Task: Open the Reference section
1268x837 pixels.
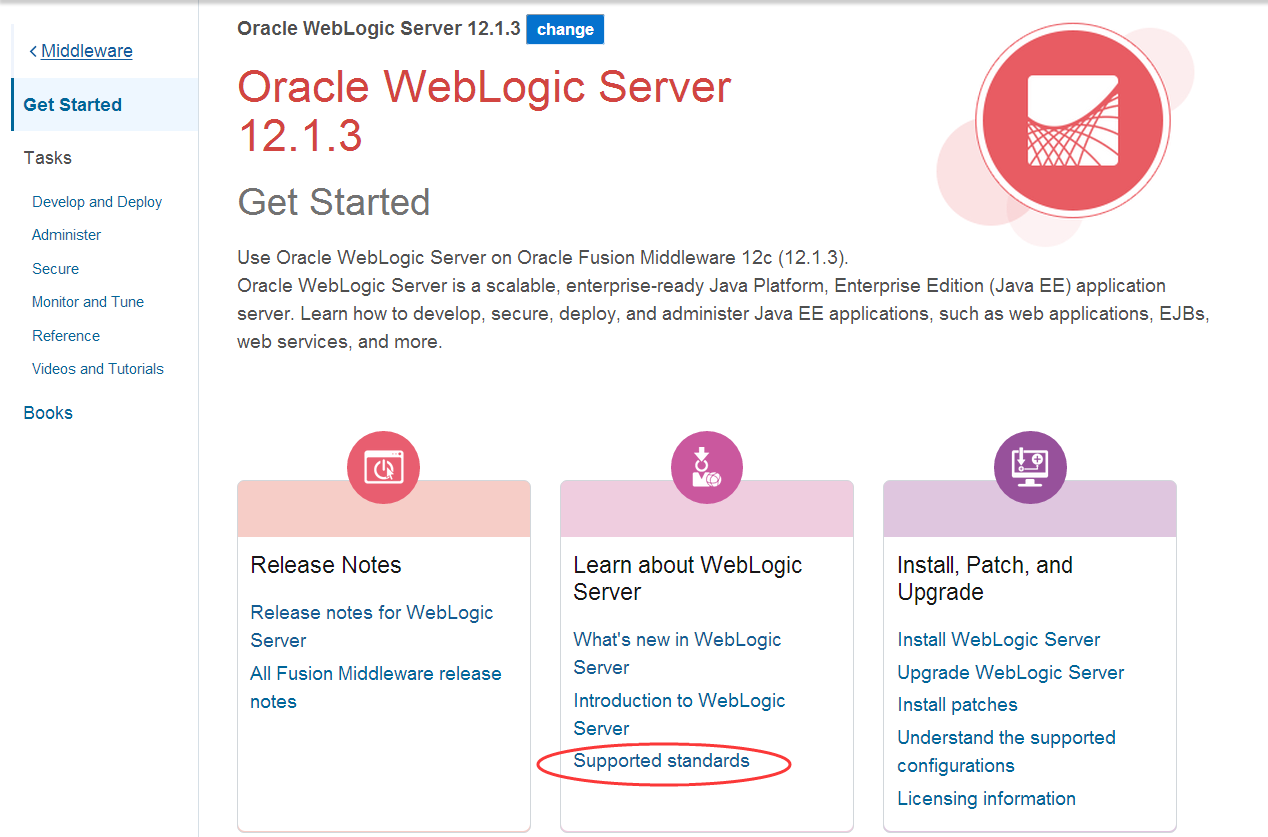Action: tap(66, 336)
